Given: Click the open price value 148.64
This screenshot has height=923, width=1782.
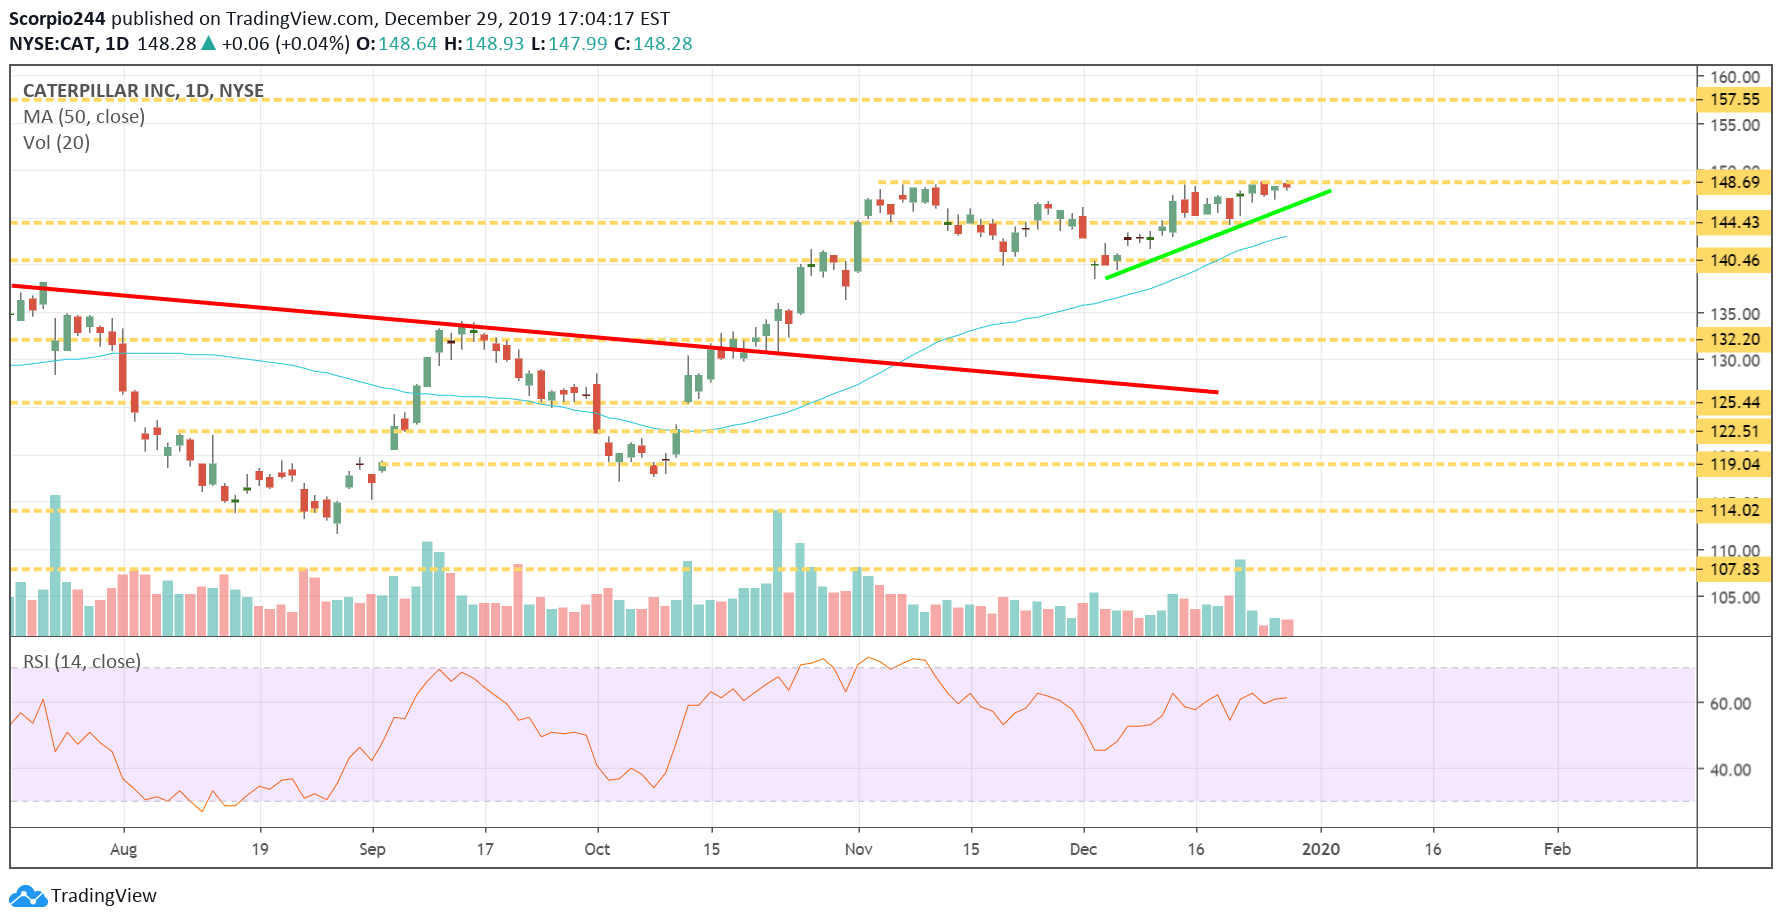Looking at the screenshot, I should pos(408,44).
